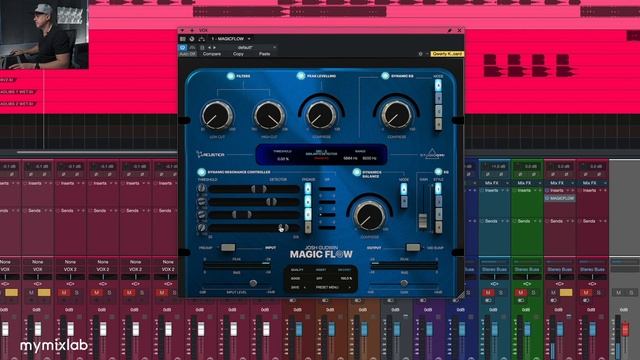Viewport: 640px width, 360px height.
Task: Click the fourth Engage button in Resonance Controller
Action: [308, 227]
